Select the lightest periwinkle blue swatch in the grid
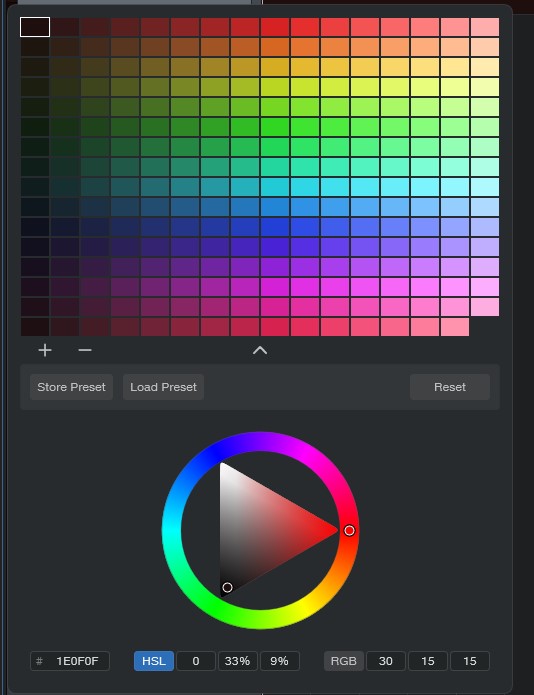The width and height of the screenshot is (534, 695). [485, 226]
